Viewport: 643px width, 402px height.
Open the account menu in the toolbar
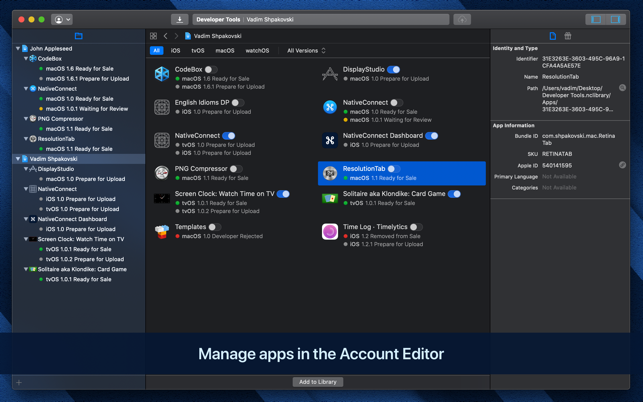(62, 19)
